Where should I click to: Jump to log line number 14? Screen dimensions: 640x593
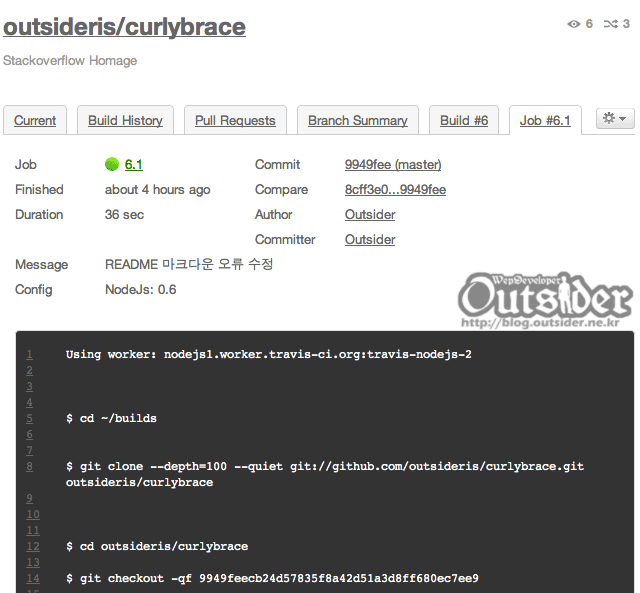33,578
